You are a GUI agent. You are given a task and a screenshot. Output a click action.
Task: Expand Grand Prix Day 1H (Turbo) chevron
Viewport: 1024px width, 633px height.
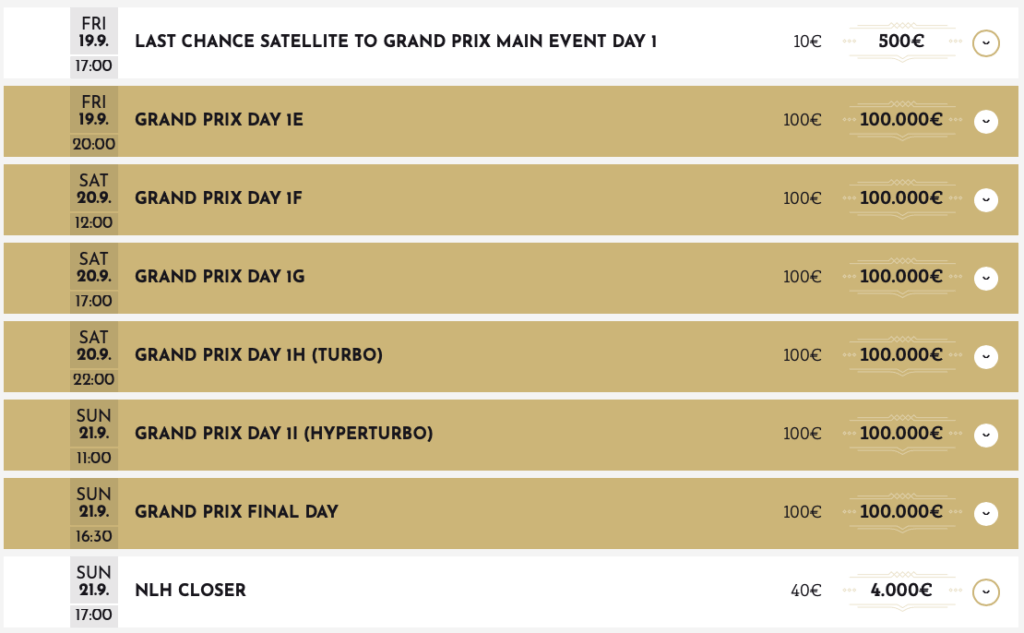pyautogui.click(x=986, y=356)
